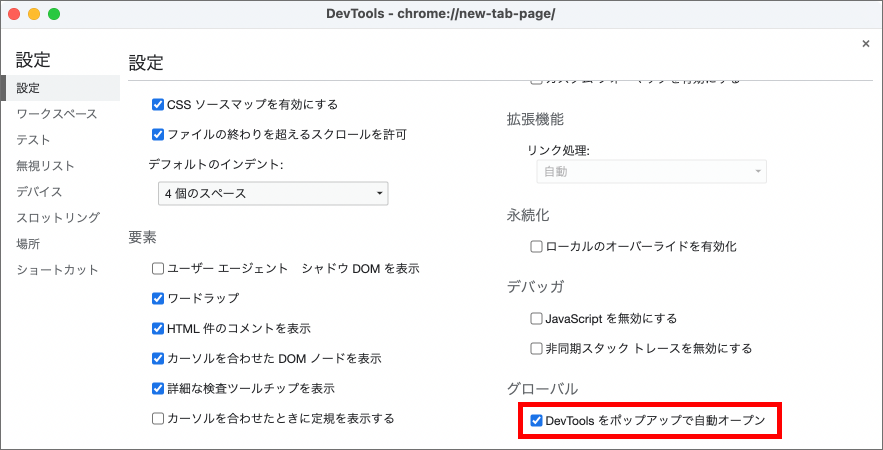Enable 非同期スタック トレースを無効にする checkbox
Screen dimensions: 883x450
pyautogui.click(x=537, y=348)
